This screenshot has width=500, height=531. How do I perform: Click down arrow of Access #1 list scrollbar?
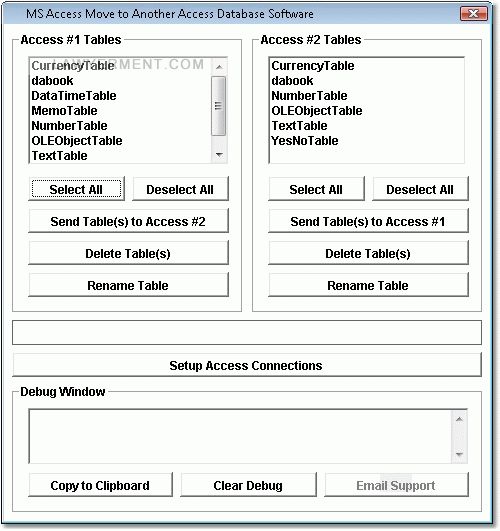tap(219, 155)
